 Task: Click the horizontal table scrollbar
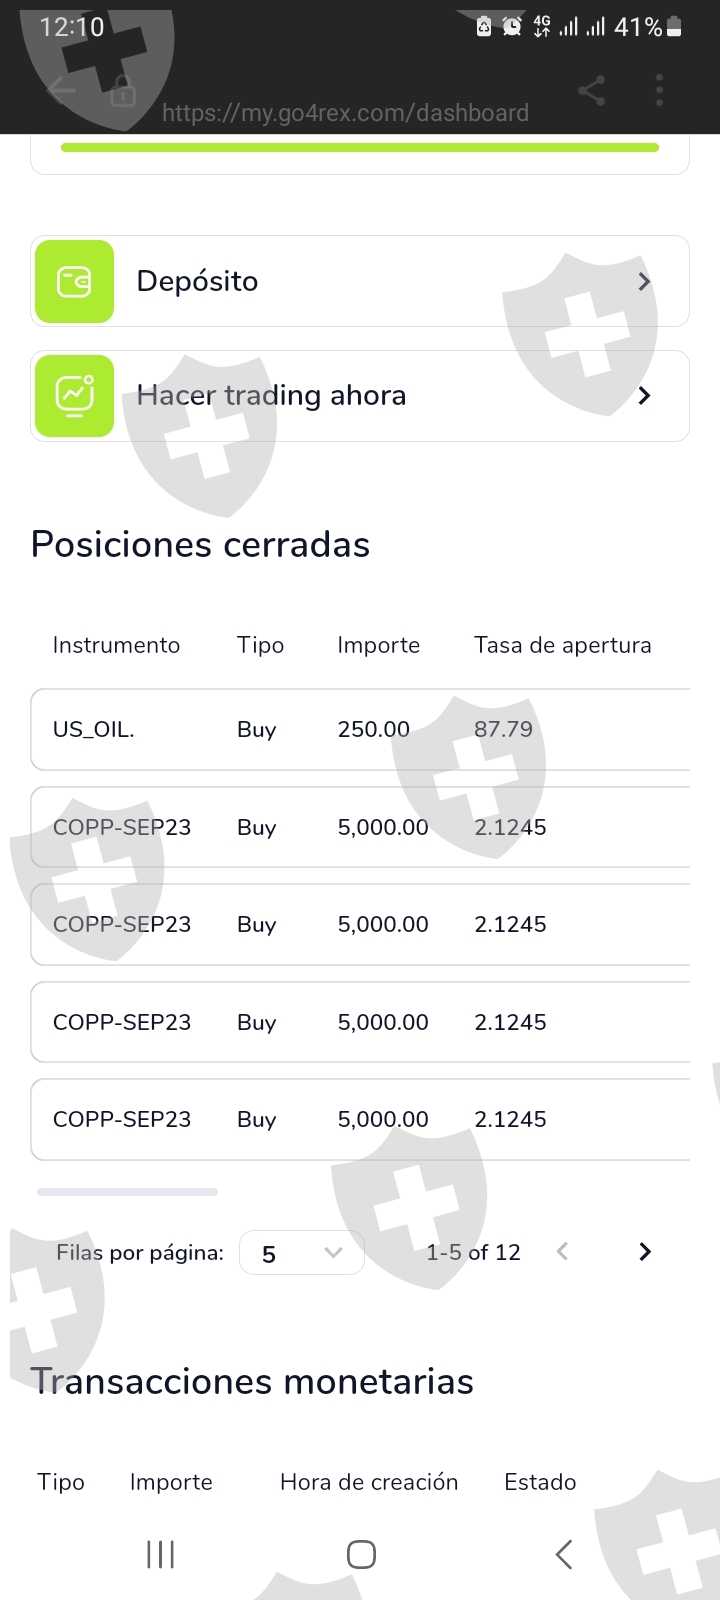pyautogui.click(x=127, y=1192)
